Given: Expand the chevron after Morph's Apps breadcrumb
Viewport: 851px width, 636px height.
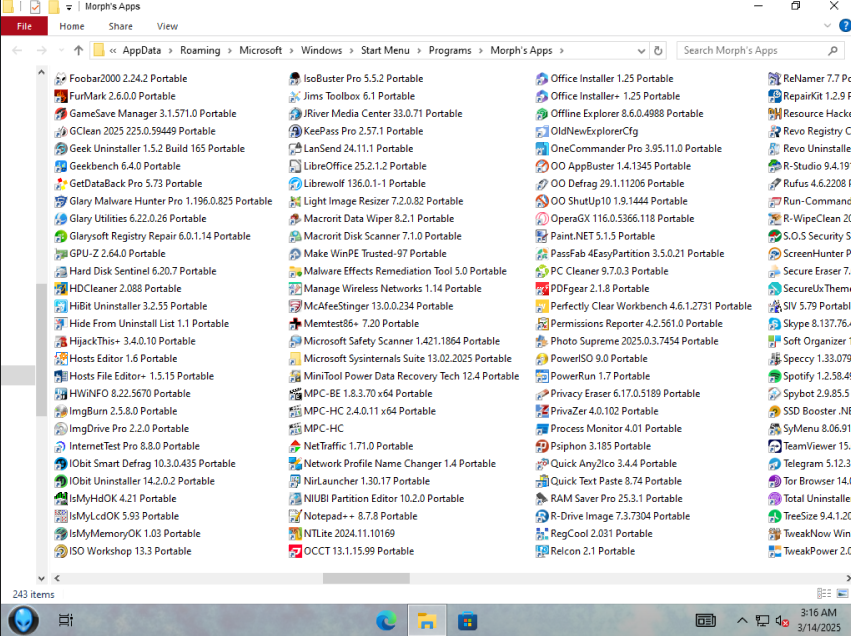Looking at the screenshot, I should 561,50.
